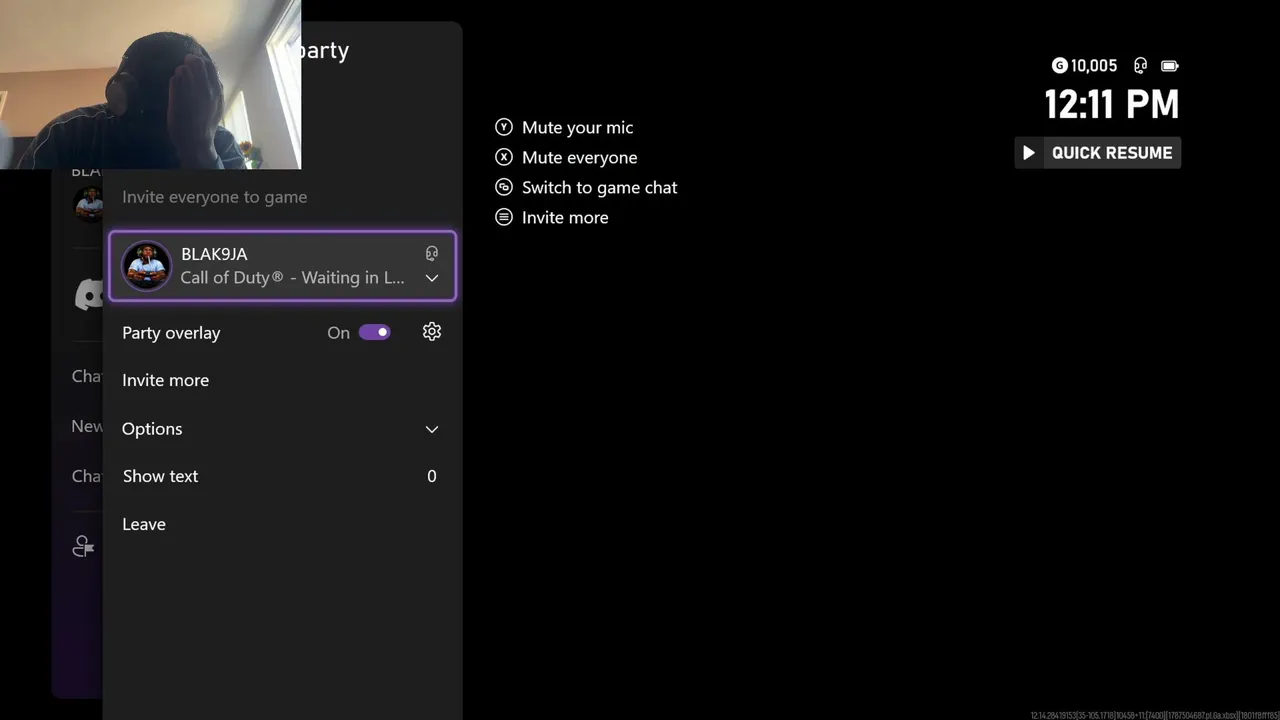Click the headset status icon beside Gamerscore
This screenshot has width=1280, height=720.
1140,66
